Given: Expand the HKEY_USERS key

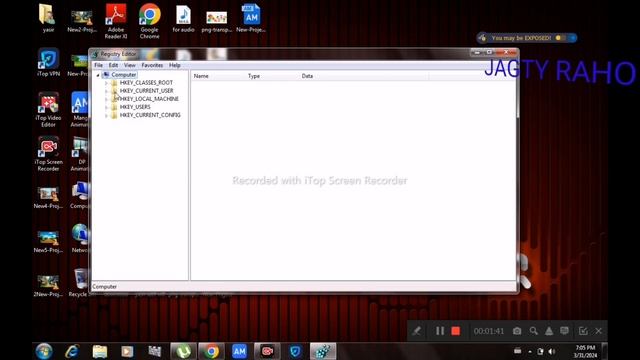Looking at the screenshot, I should (x=107, y=107).
